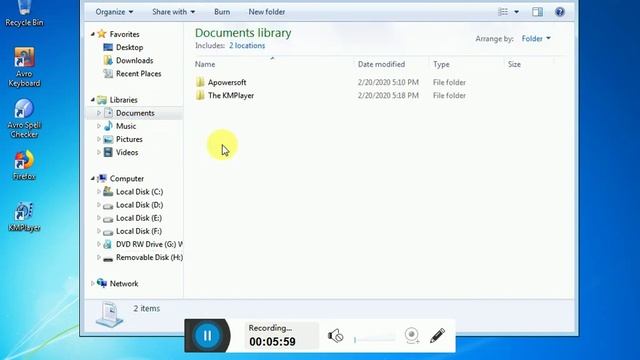This screenshot has height=360, width=640.
Task: Launch Avro Spell Checker desktop shortcut
Action: [24, 118]
